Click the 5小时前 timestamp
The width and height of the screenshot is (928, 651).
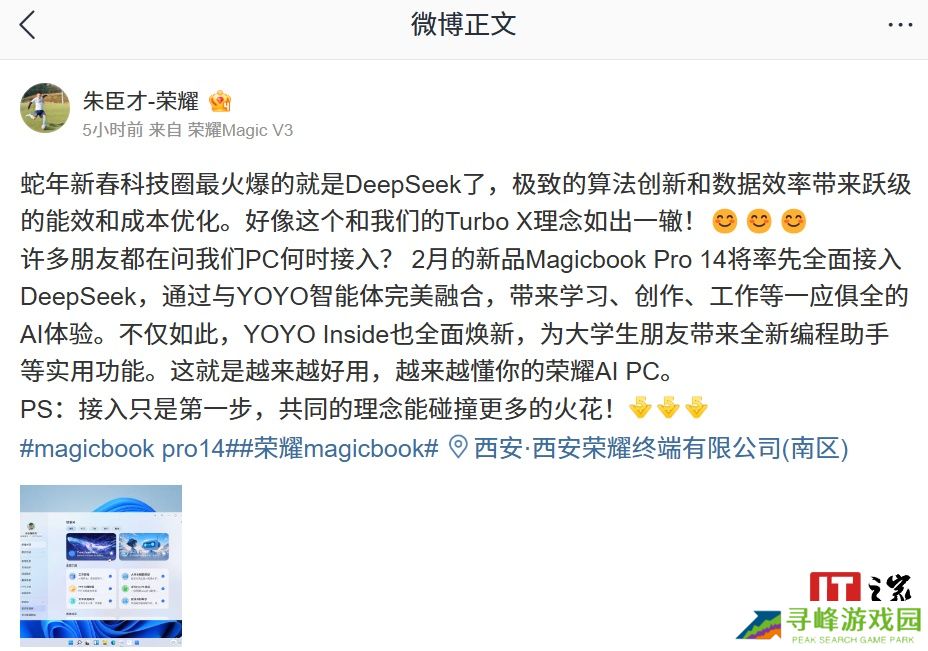[x=112, y=130]
